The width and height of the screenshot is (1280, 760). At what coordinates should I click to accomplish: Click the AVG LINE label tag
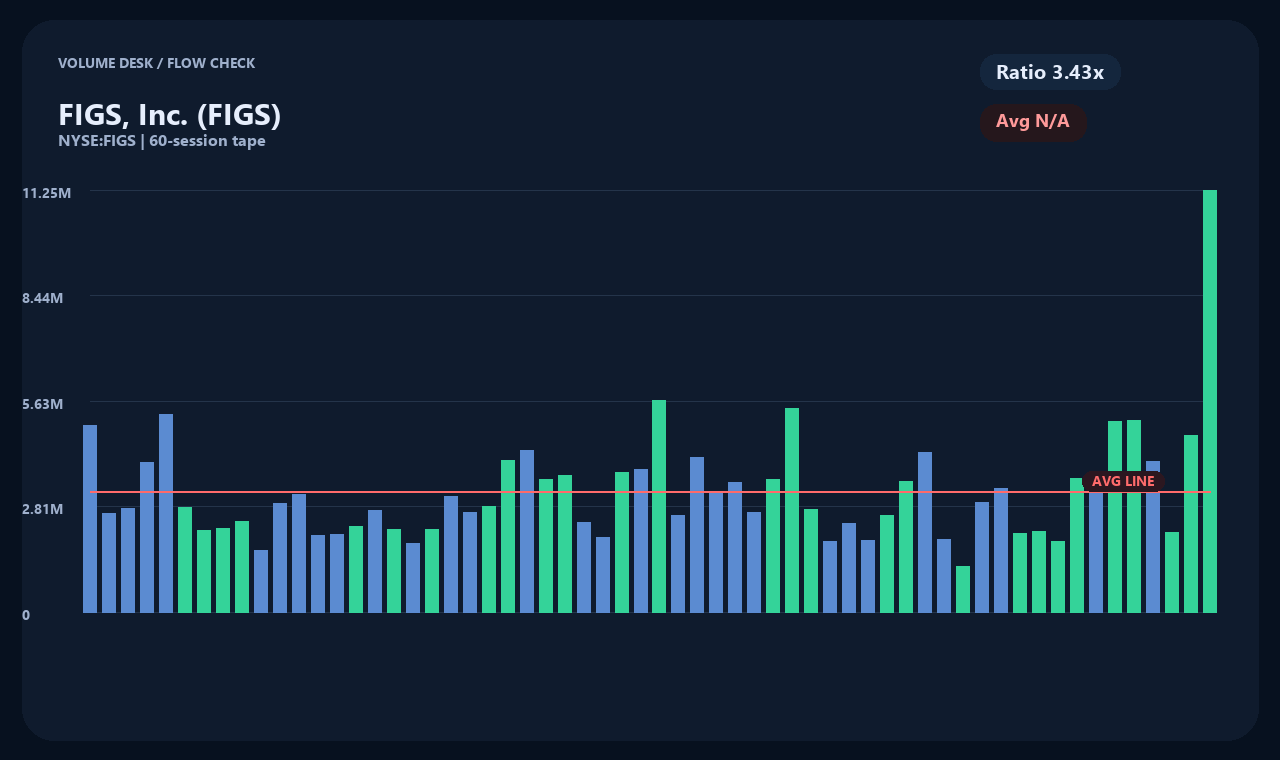tap(1123, 481)
